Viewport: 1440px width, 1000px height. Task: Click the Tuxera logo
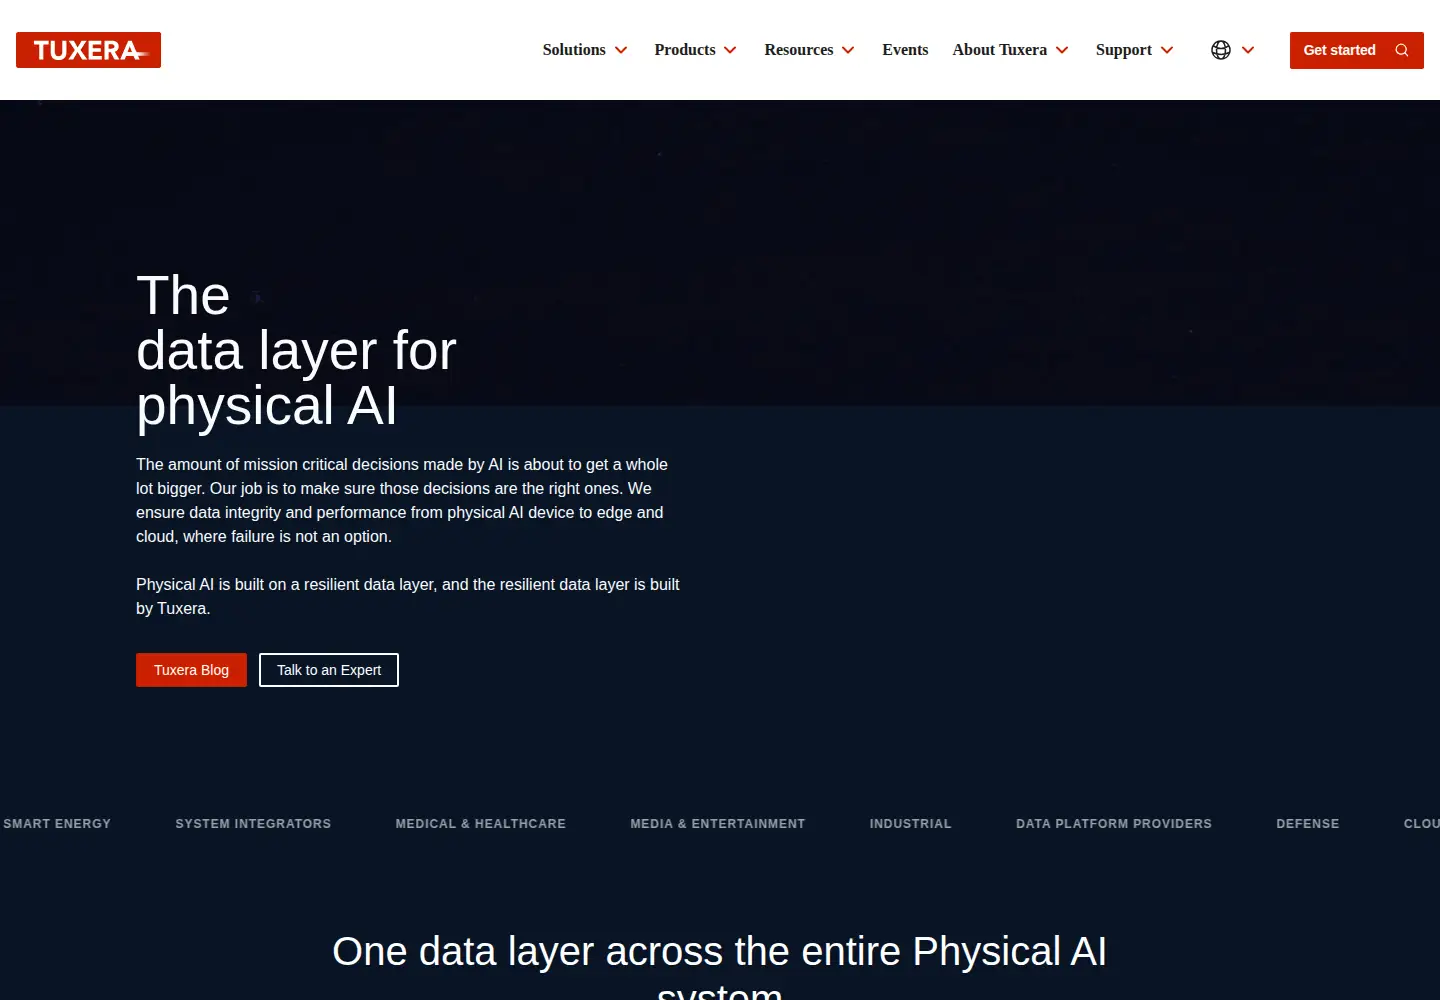coord(88,50)
